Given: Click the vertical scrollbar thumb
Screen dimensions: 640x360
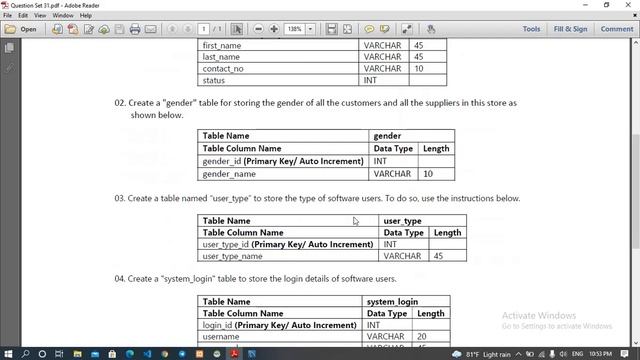Looking at the screenshot, I should tap(636, 191).
